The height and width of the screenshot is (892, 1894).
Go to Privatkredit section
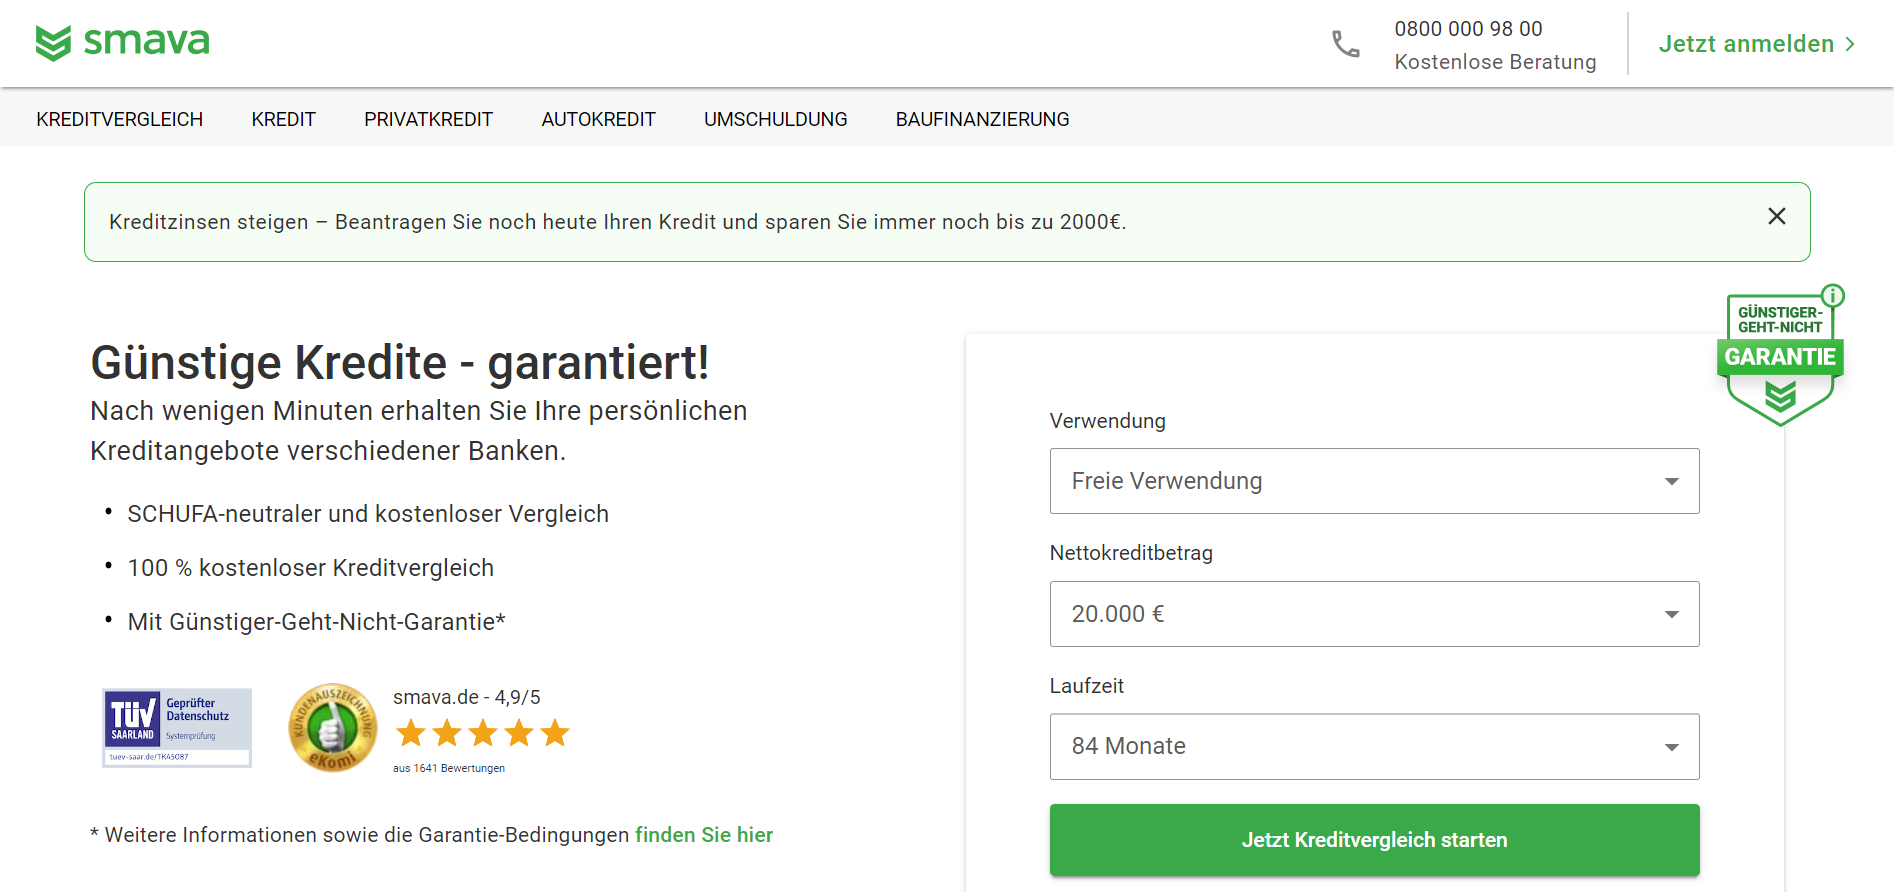[428, 119]
